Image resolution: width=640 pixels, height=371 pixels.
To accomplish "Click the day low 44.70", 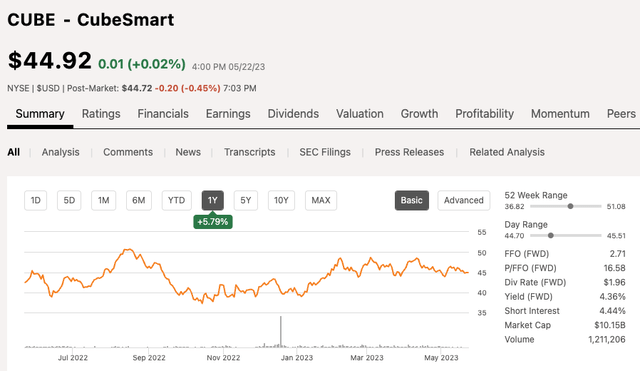I will tap(514, 236).
